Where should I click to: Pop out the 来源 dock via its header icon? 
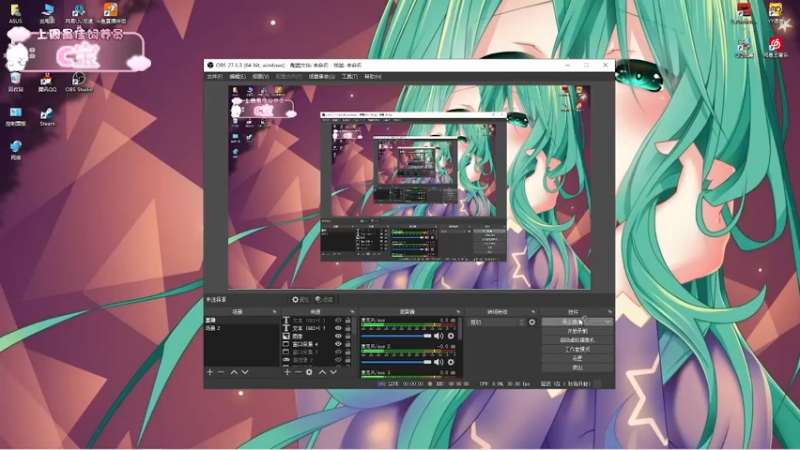point(352,312)
